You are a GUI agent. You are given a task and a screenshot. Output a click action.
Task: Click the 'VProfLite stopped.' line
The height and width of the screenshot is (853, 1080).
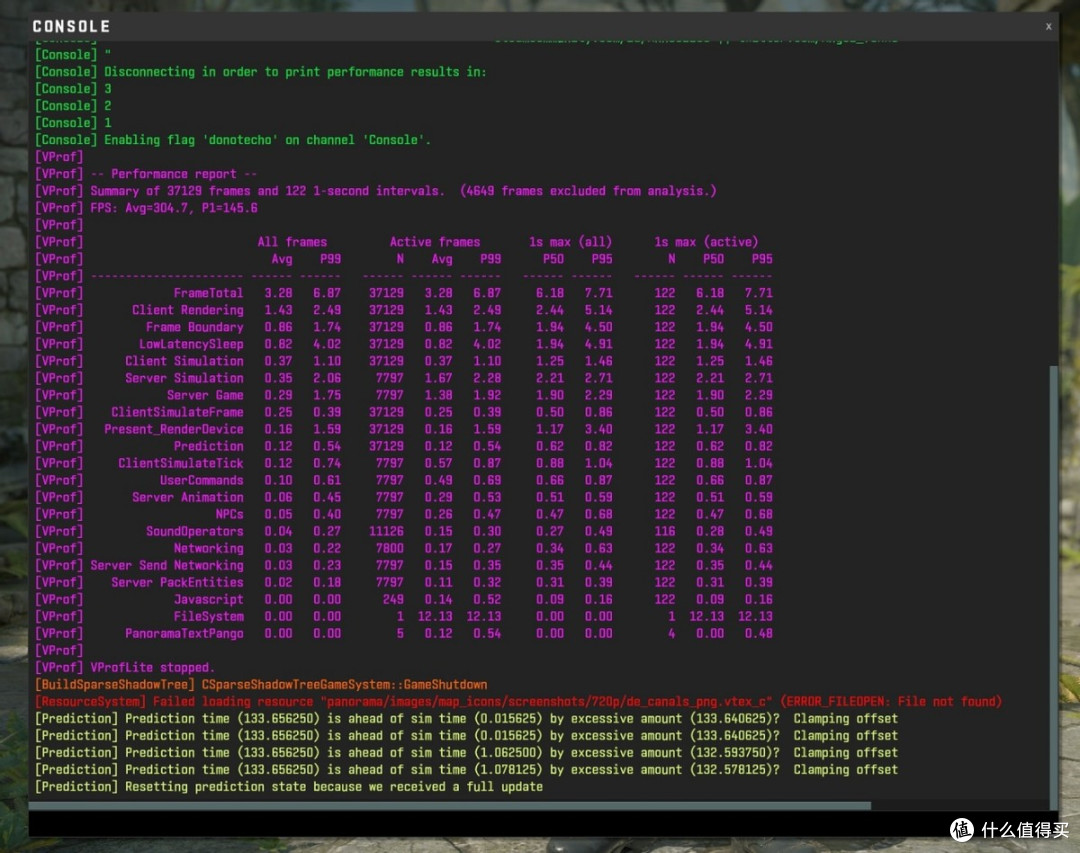(x=125, y=668)
